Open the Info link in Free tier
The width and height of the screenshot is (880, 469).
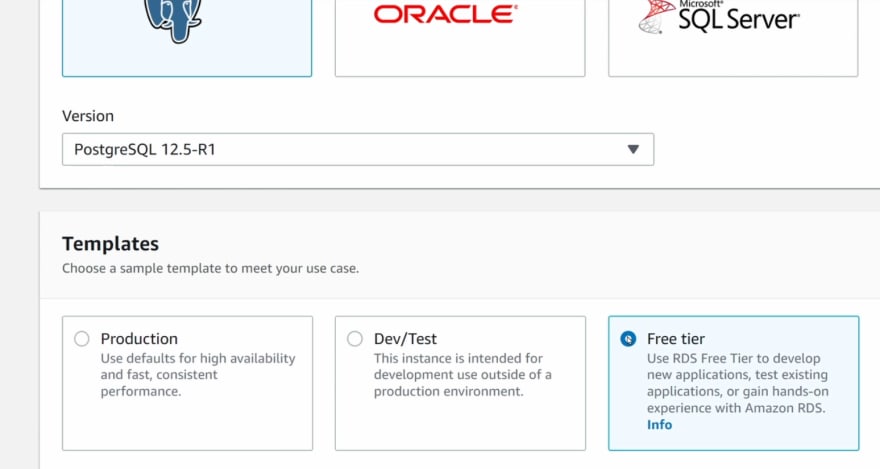coord(659,425)
